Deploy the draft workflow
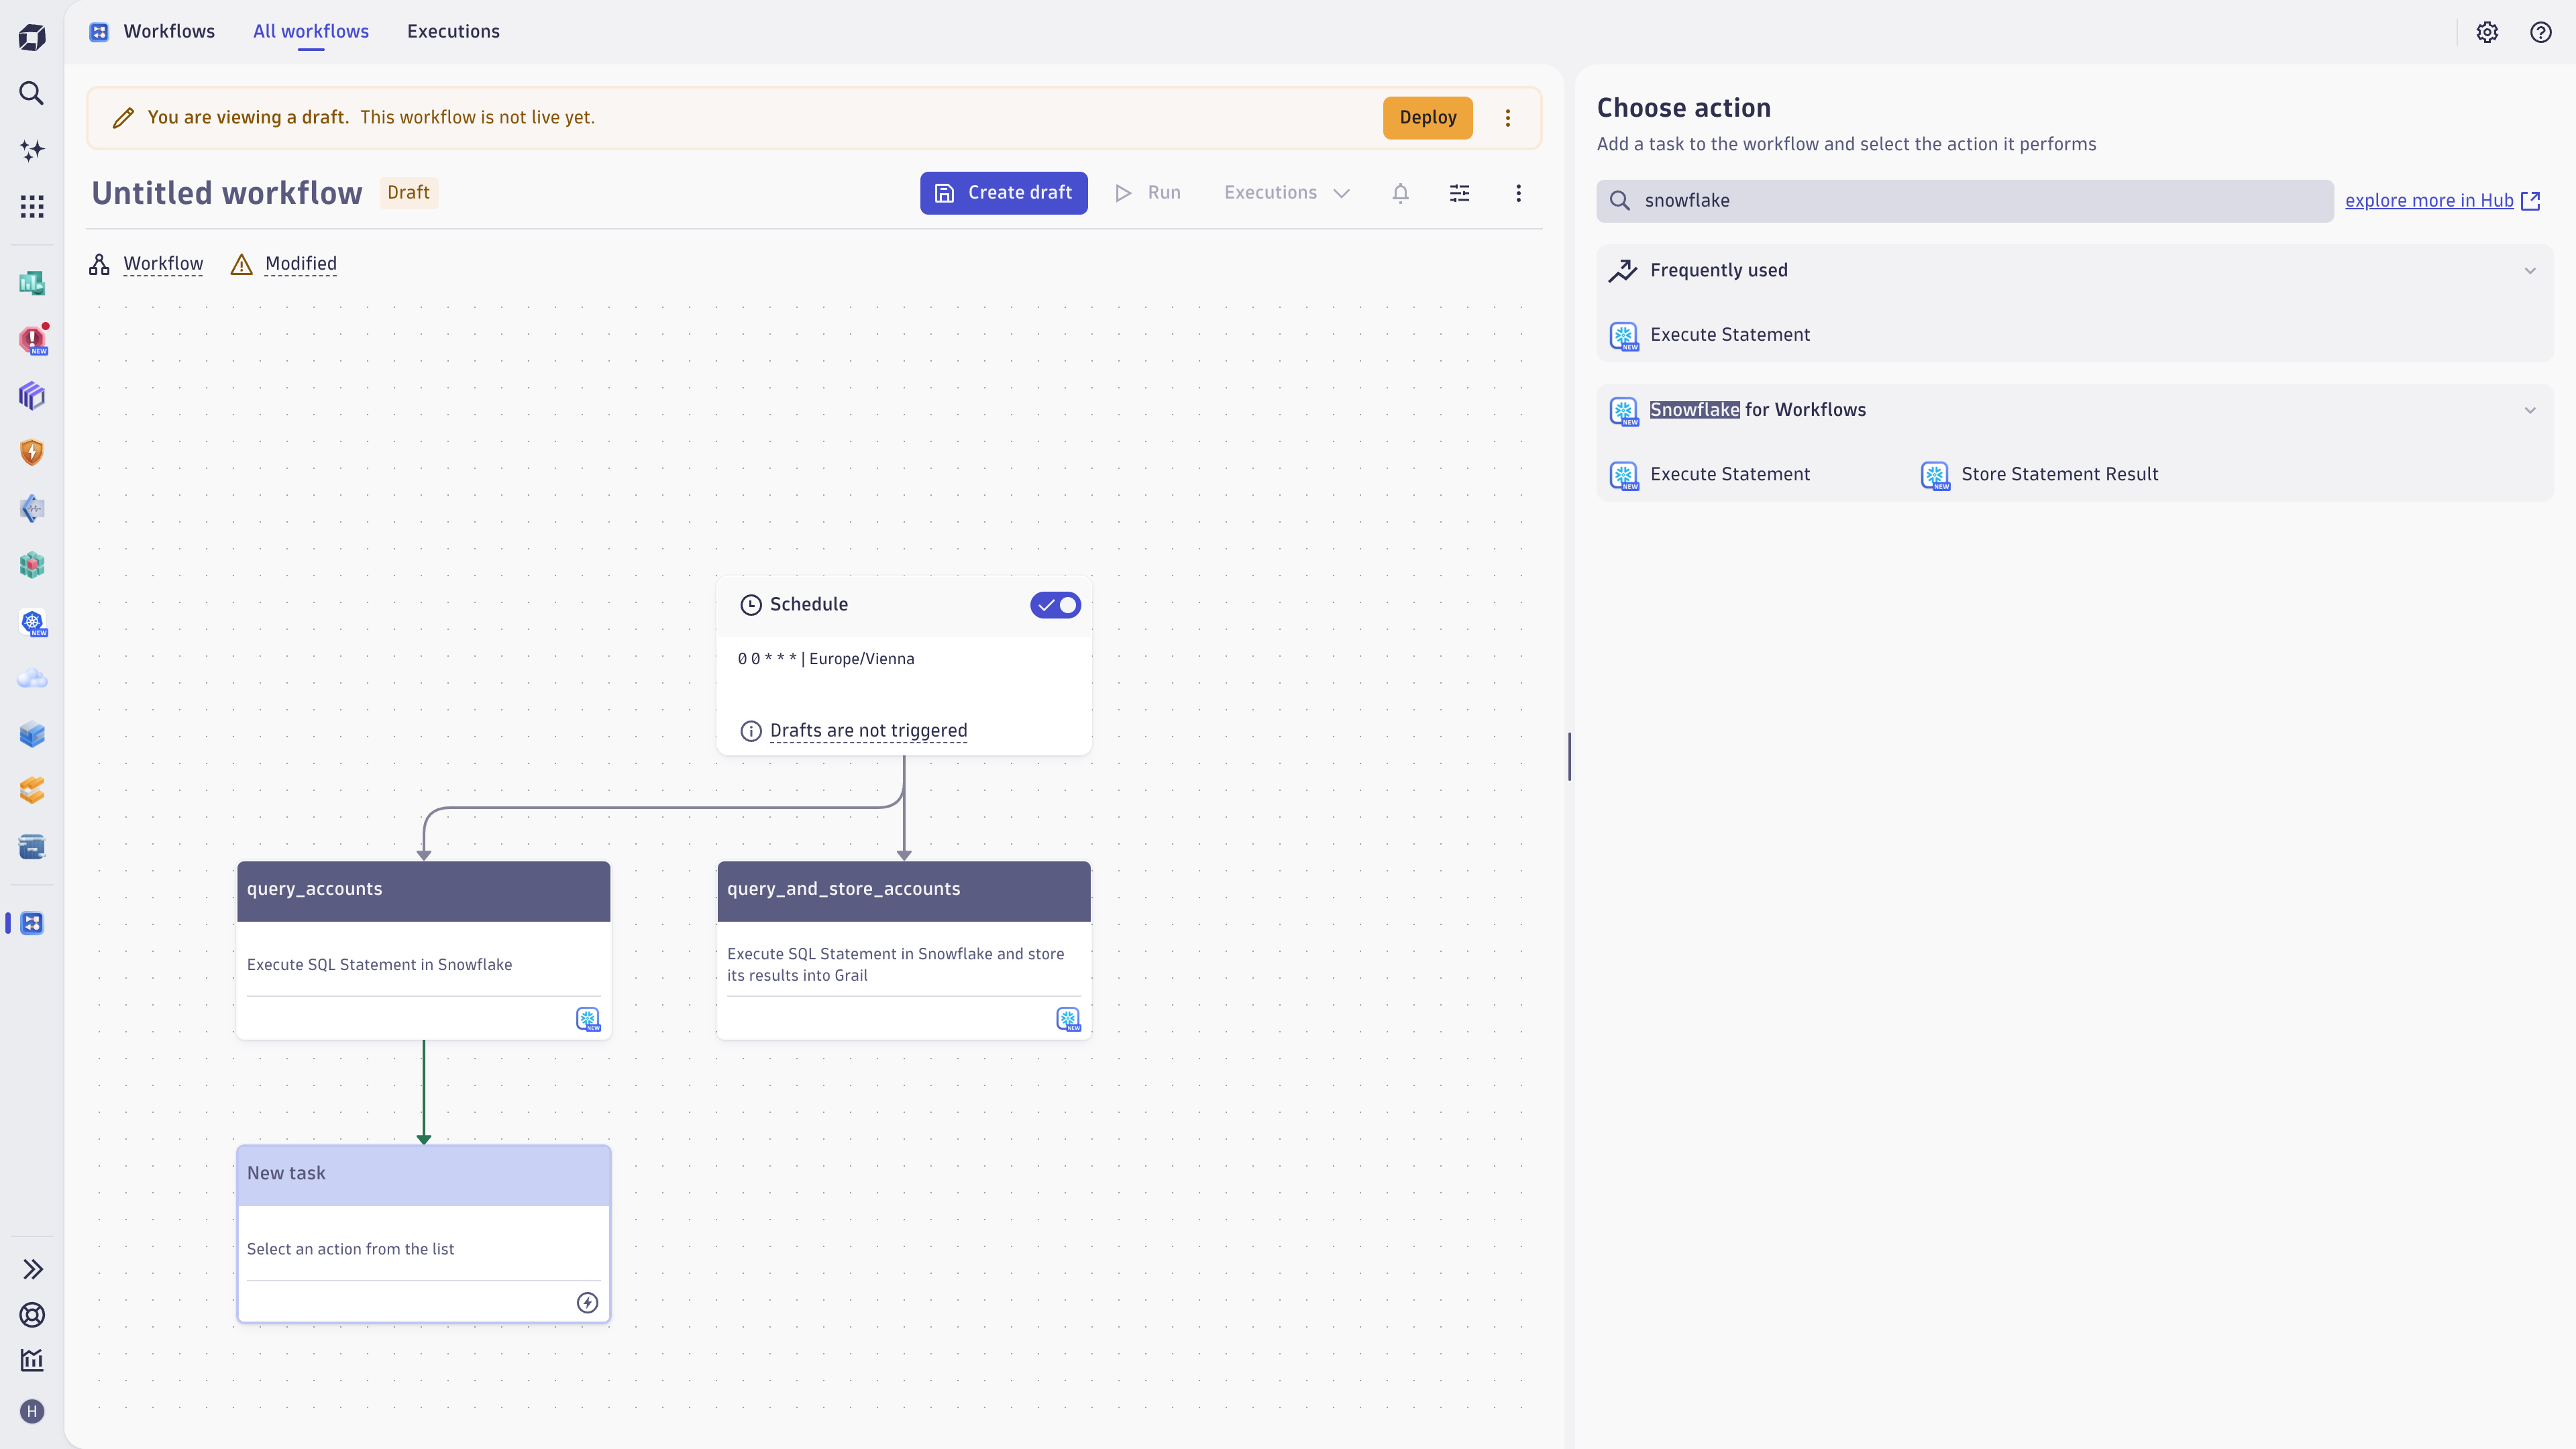Viewport: 2576px width, 1449px height. [x=1427, y=117]
